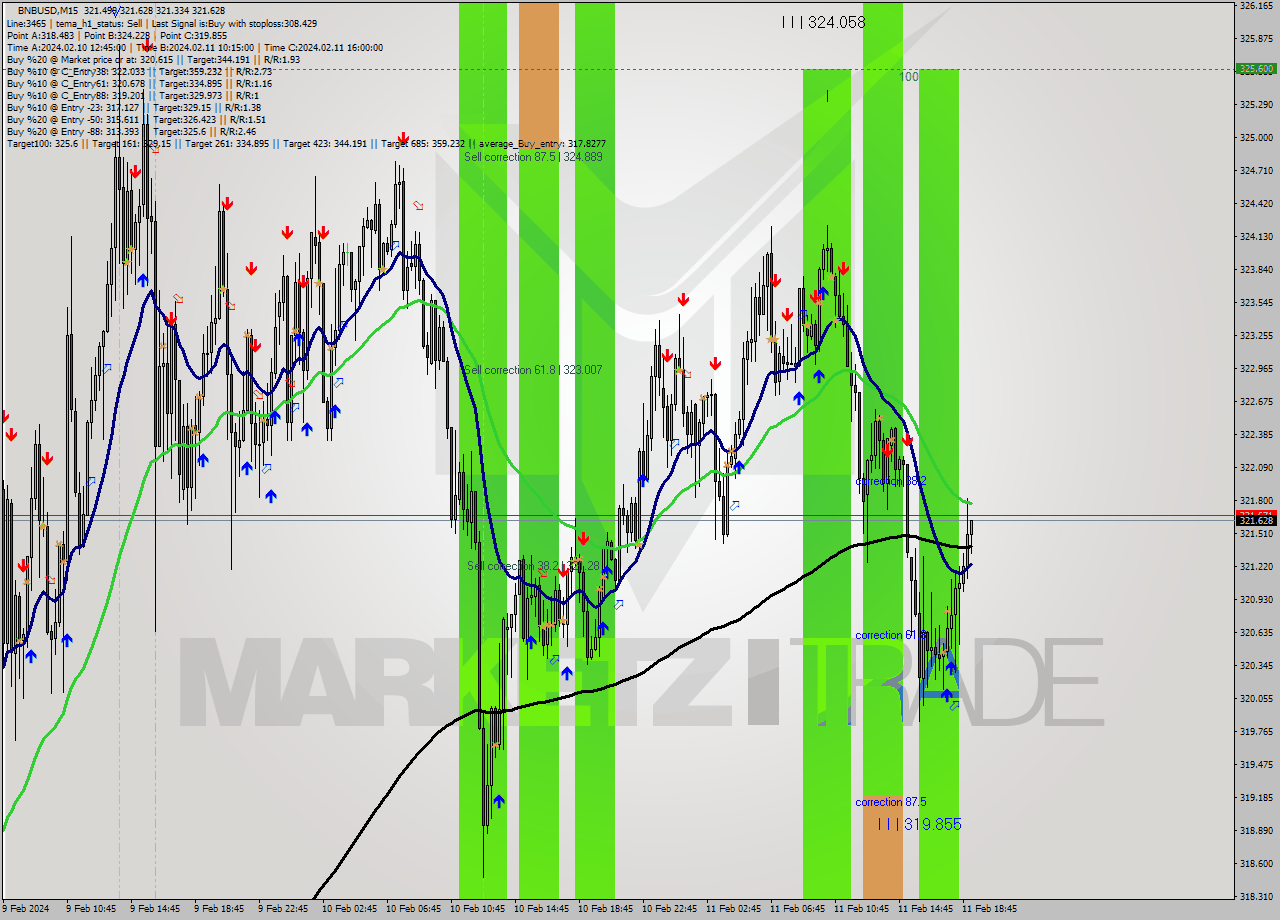Select the | | | 324.058 level label
Screen dimensions: 1280x920
pos(823,22)
